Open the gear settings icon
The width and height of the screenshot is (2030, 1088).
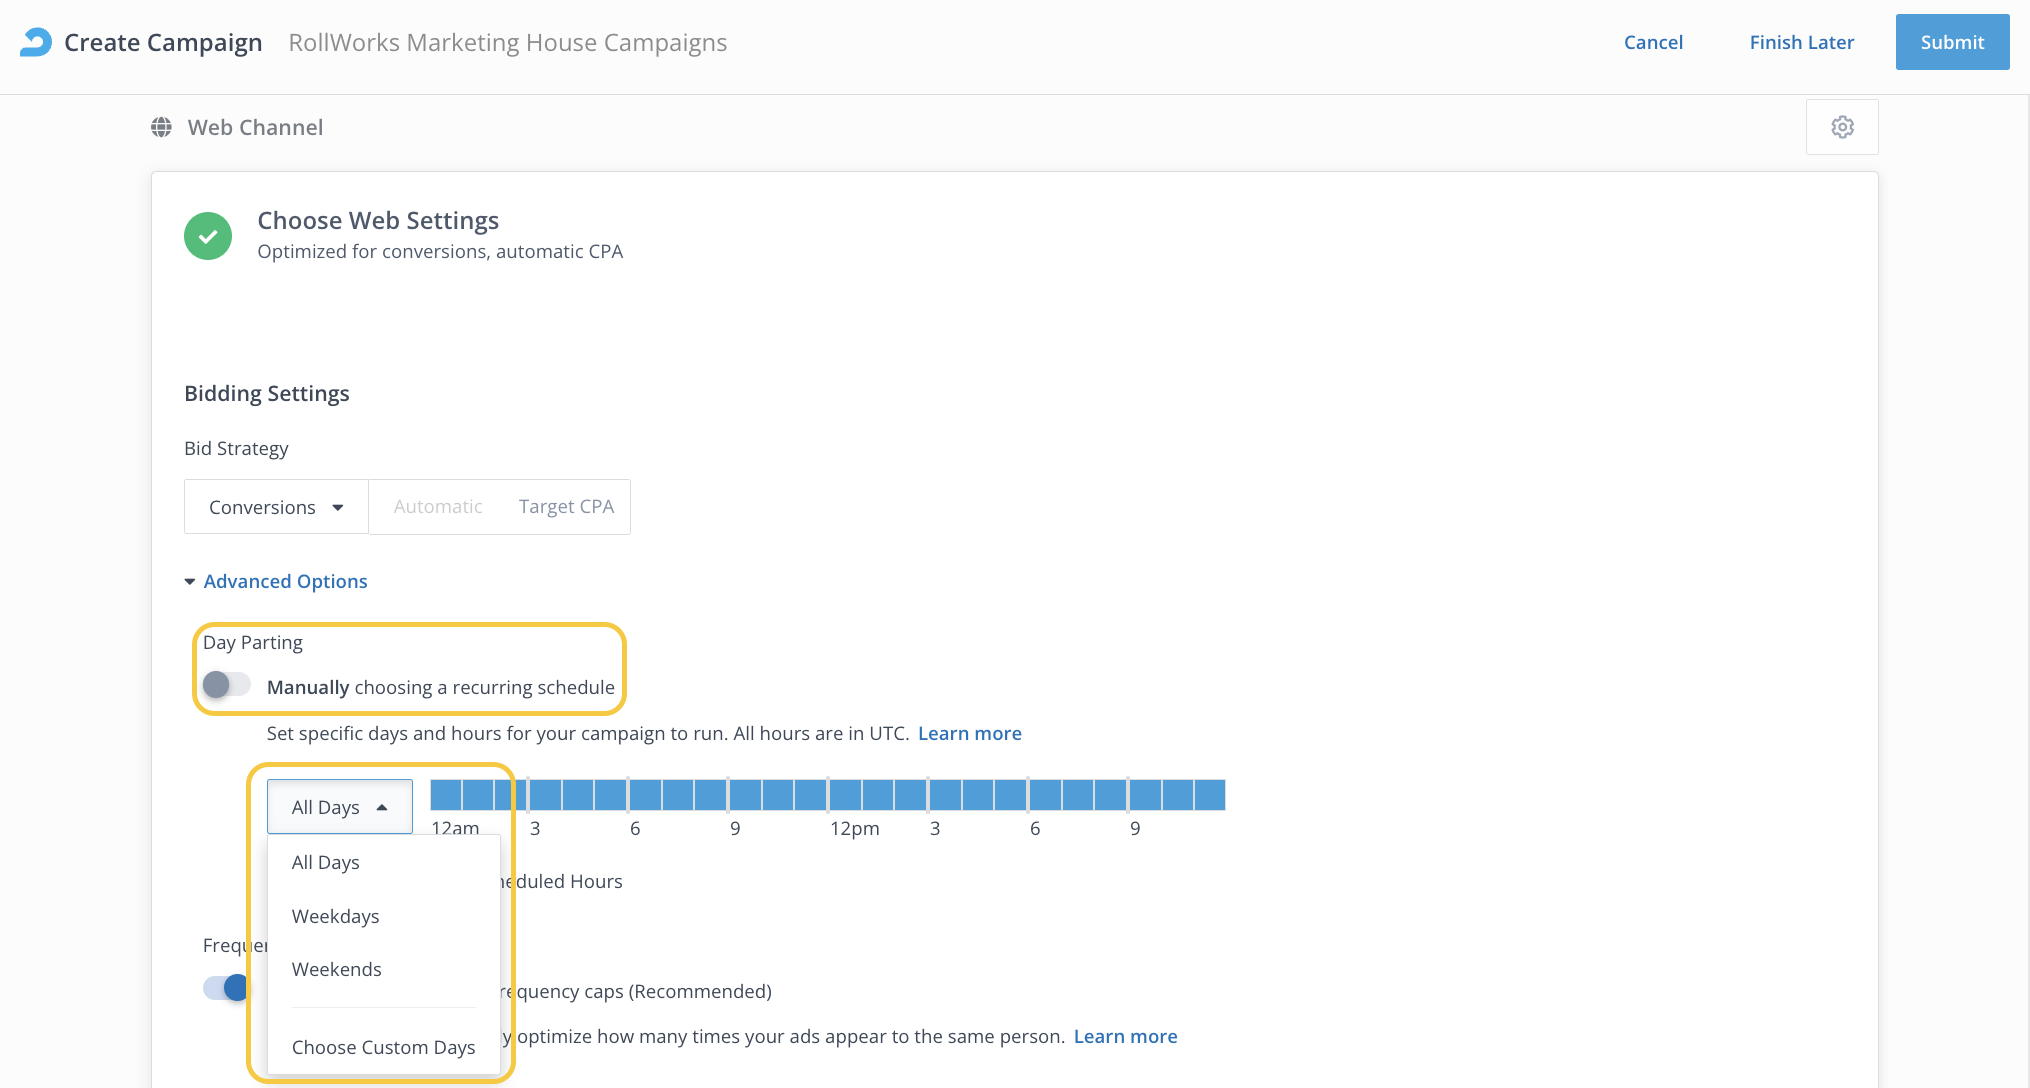coord(1842,127)
